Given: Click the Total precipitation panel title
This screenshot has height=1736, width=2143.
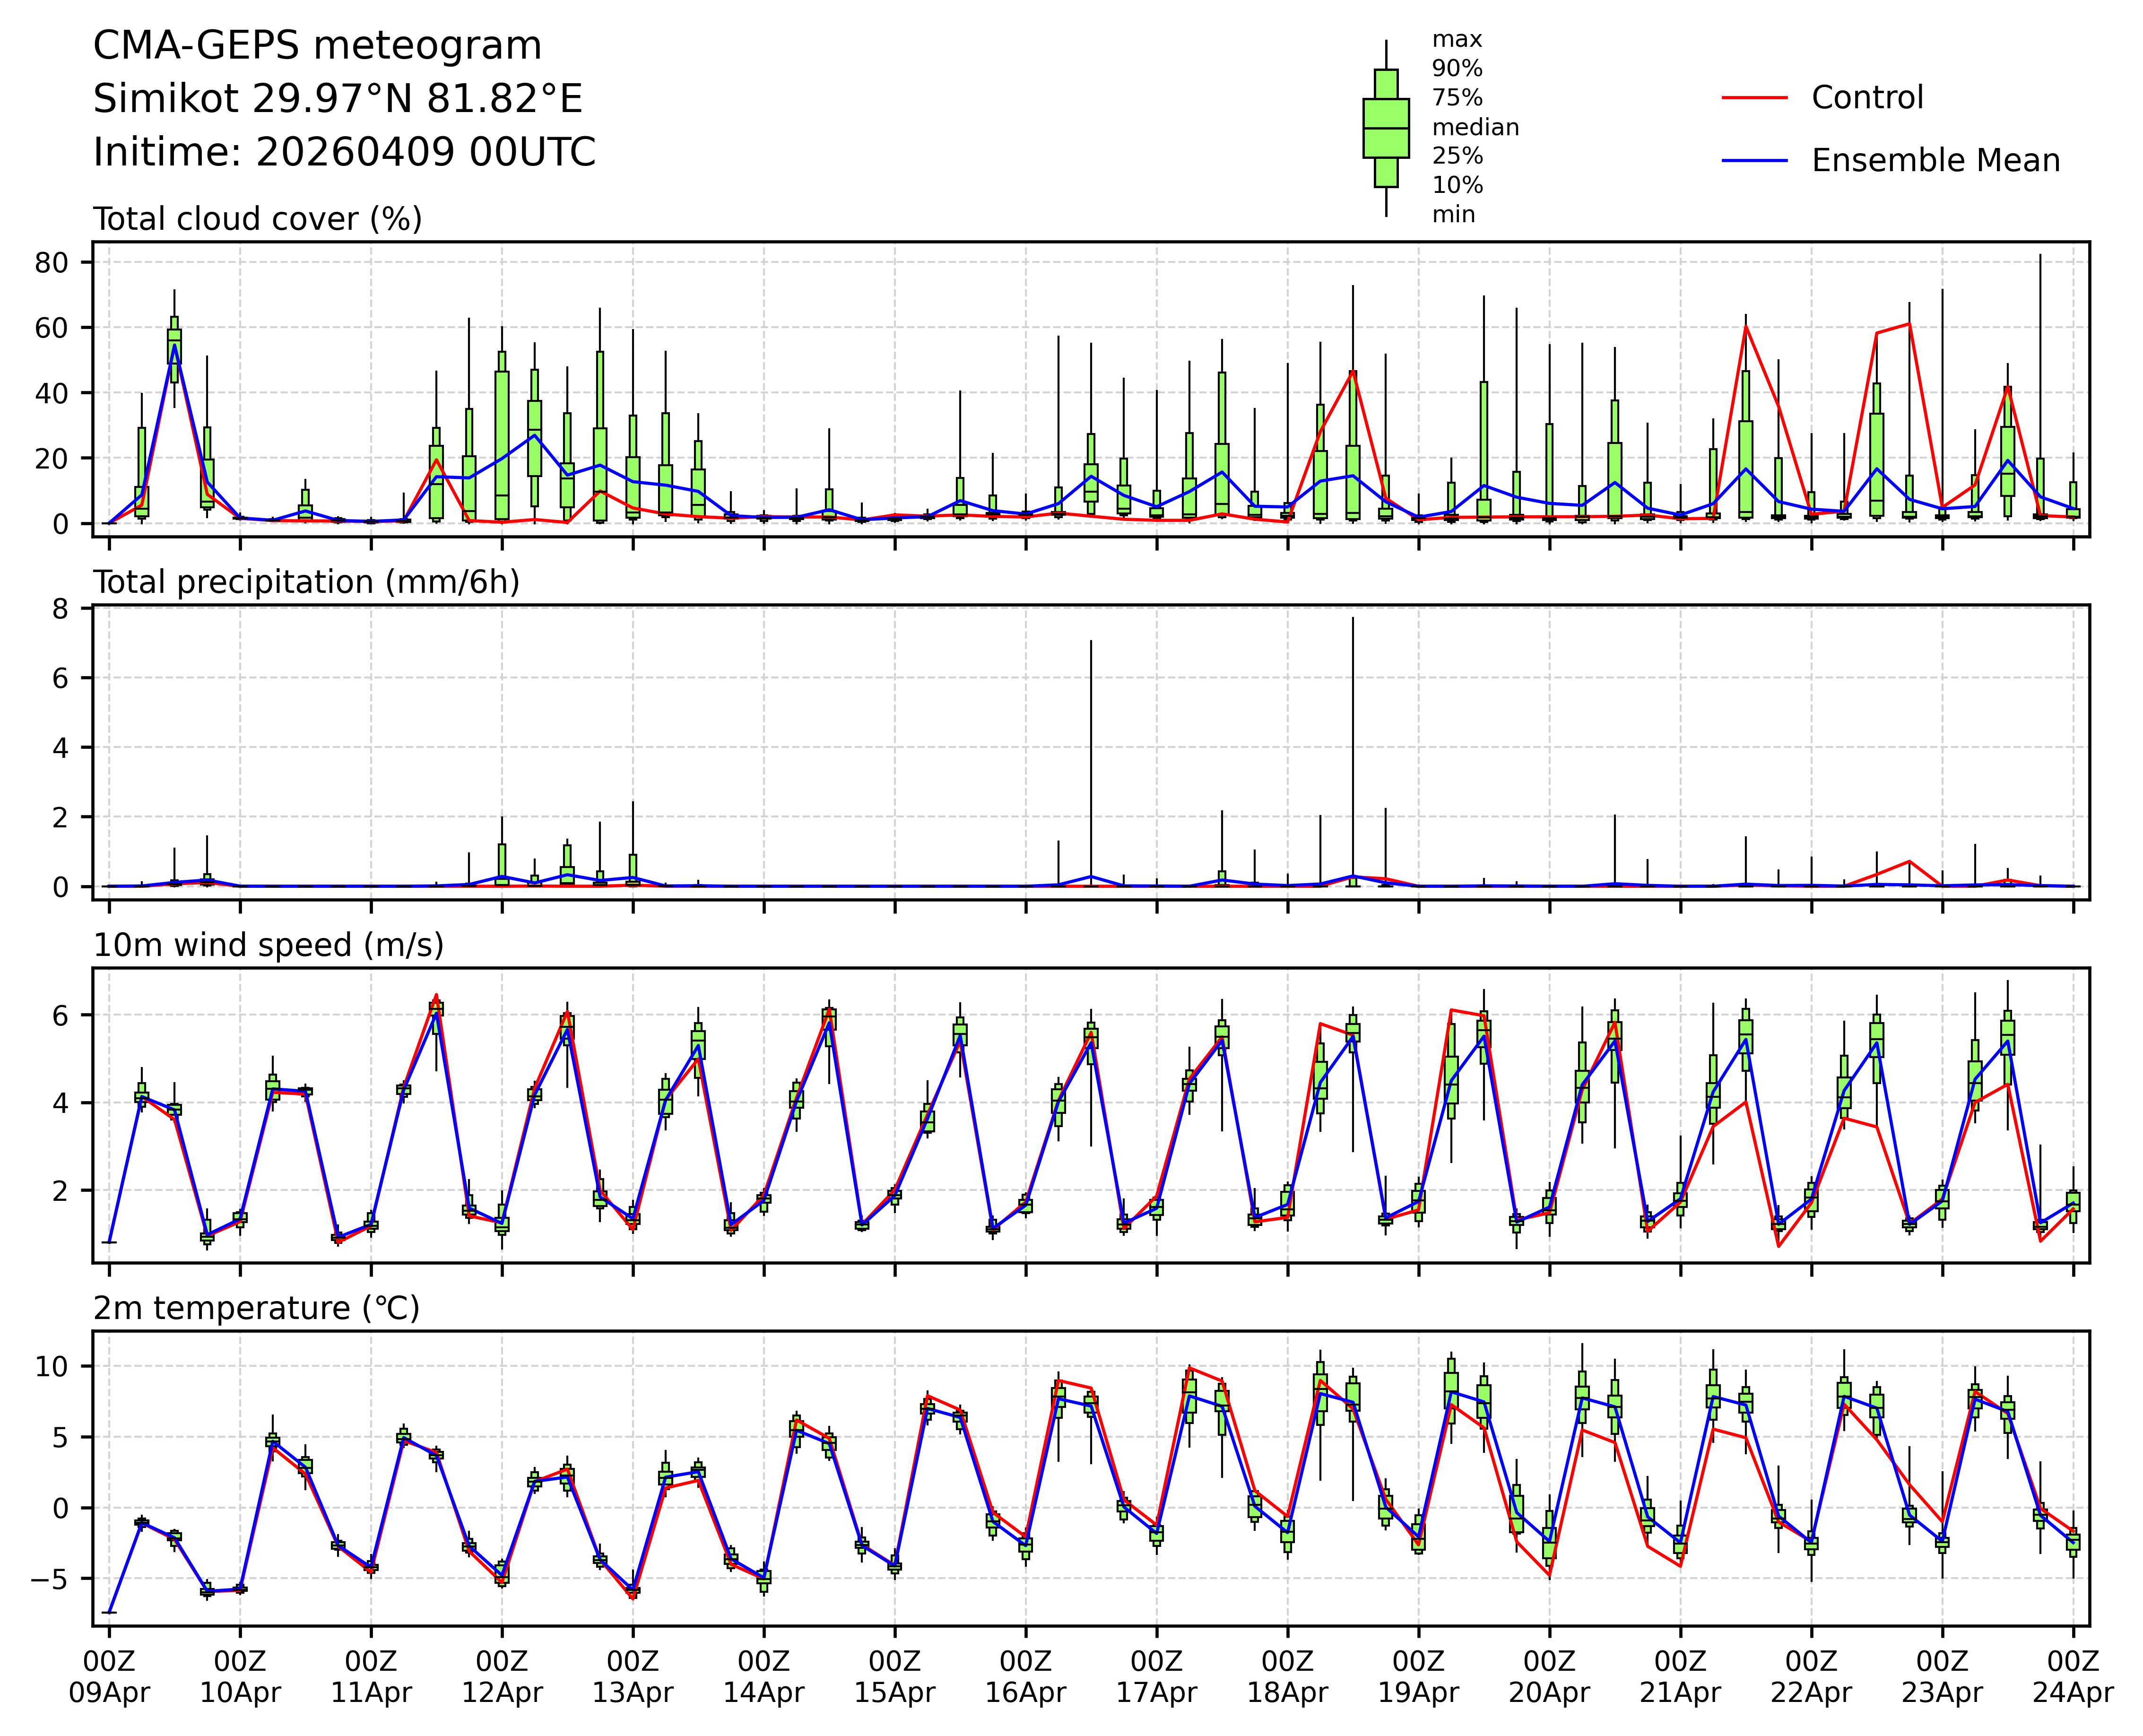Looking at the screenshot, I should coord(306,582).
